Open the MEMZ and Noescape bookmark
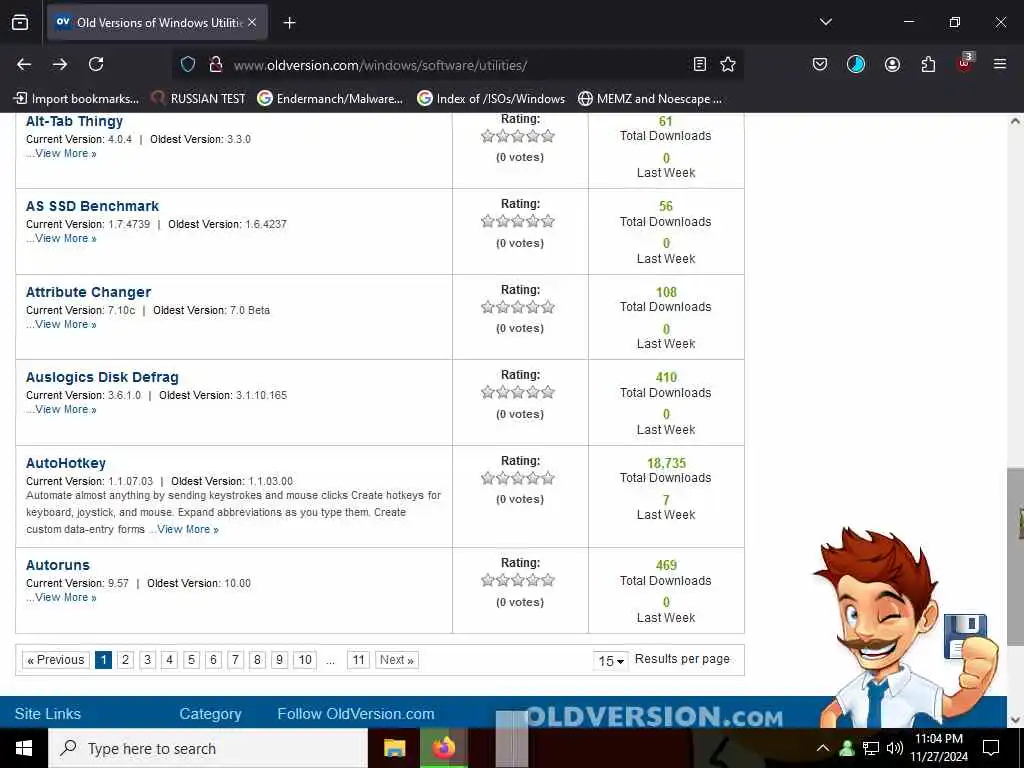Viewport: 1024px width, 768px height. pos(650,99)
